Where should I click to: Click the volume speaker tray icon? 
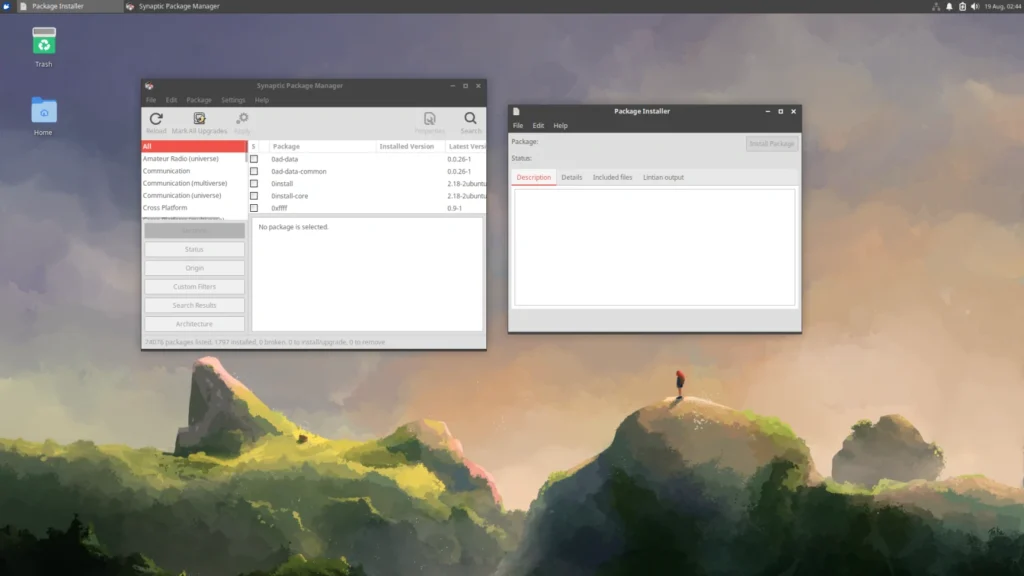coord(975,7)
